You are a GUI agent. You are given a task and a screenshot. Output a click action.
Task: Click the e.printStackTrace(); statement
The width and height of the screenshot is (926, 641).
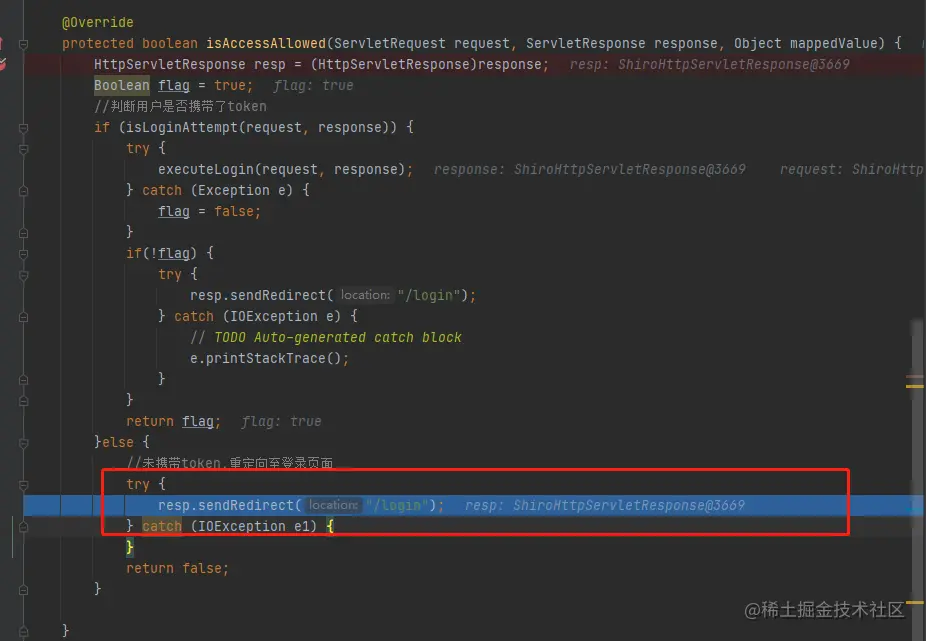(x=269, y=359)
